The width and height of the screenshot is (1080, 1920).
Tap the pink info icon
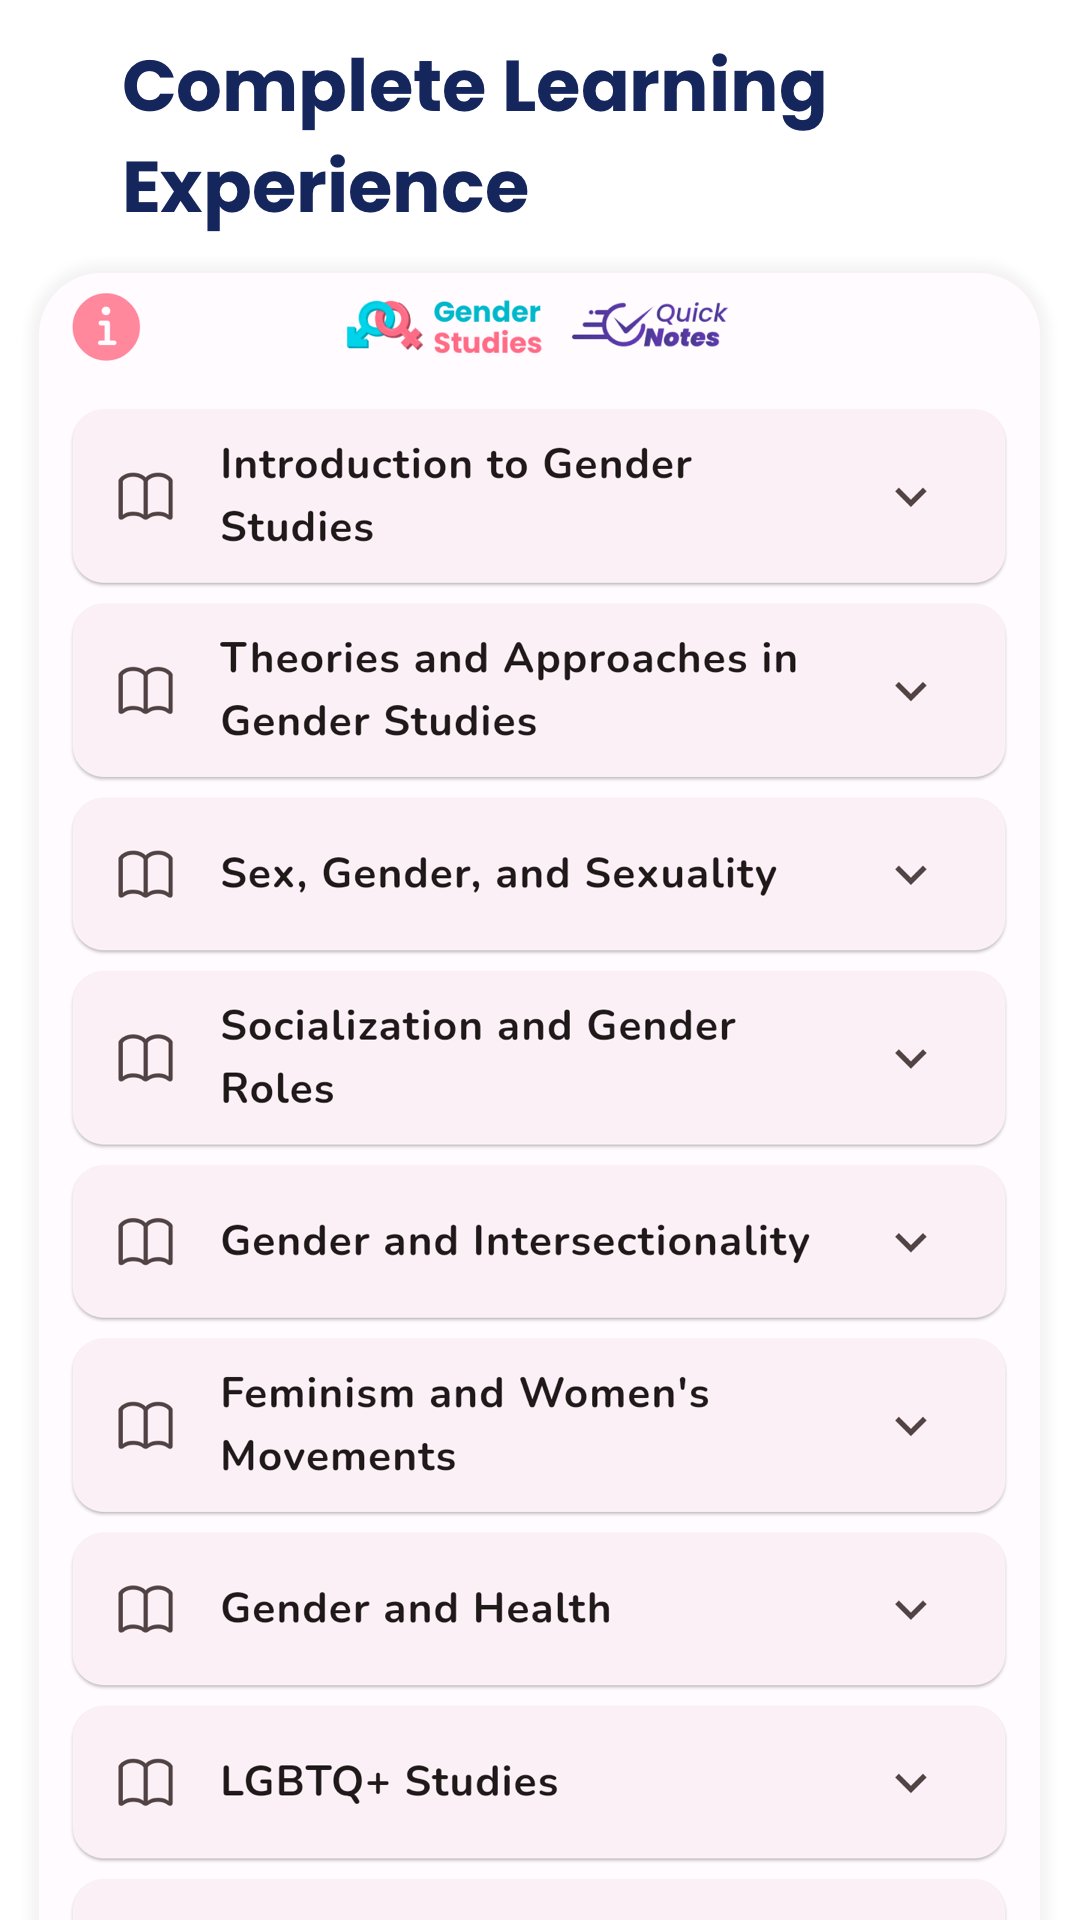(106, 326)
